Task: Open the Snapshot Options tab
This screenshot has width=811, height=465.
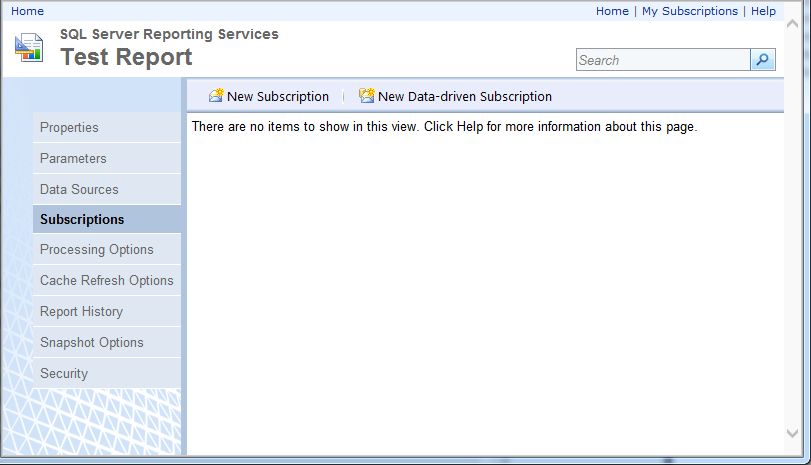Action: pos(92,343)
